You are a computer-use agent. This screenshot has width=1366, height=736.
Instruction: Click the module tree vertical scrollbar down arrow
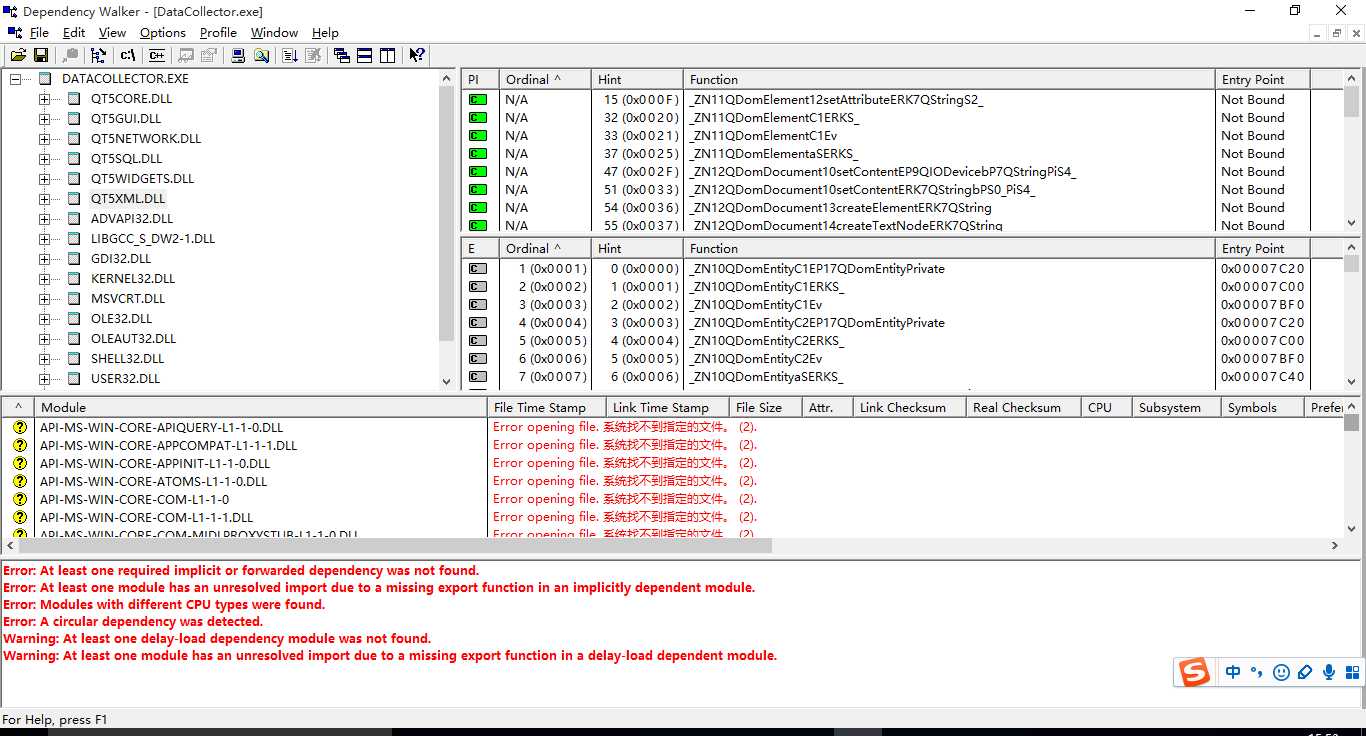pyautogui.click(x=447, y=381)
